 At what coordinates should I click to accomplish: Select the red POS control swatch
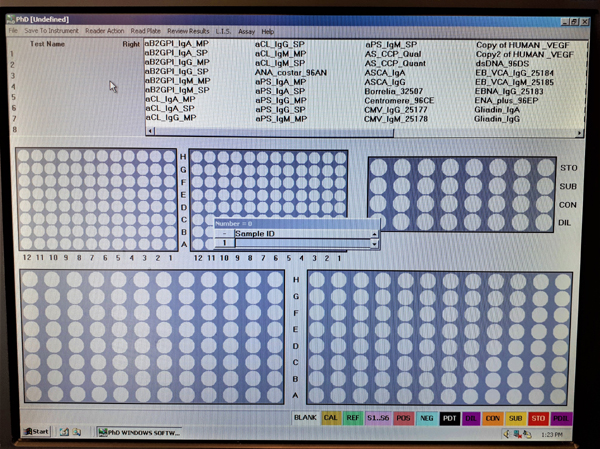403,417
